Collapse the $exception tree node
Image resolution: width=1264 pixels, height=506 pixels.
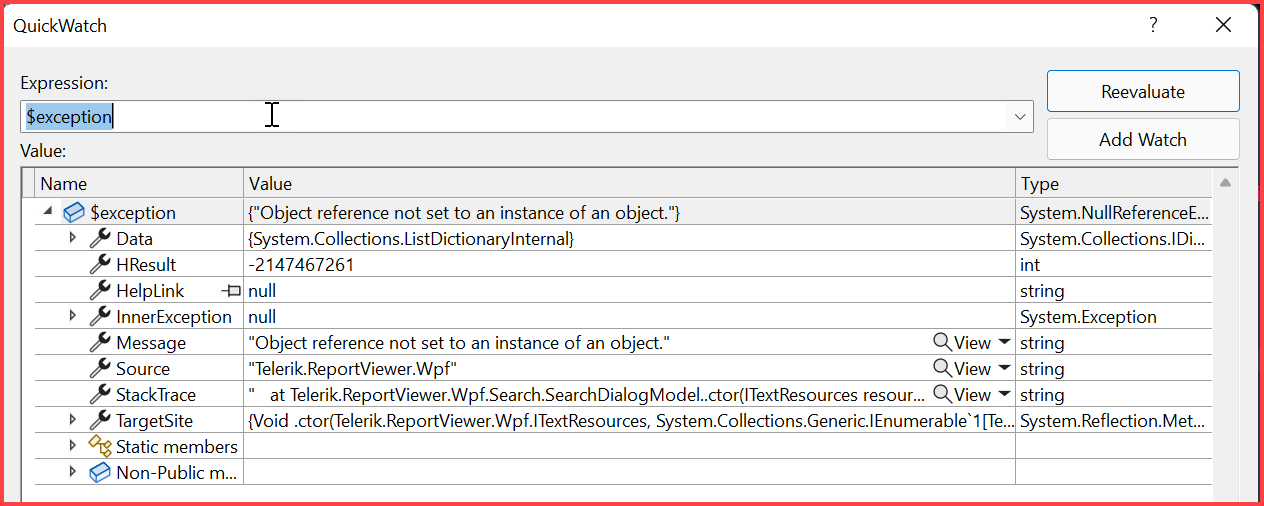click(x=48, y=213)
